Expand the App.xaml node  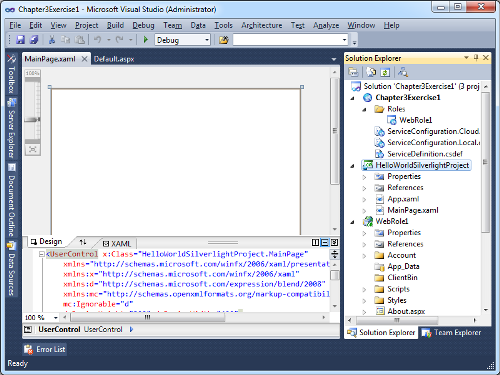click(x=364, y=200)
